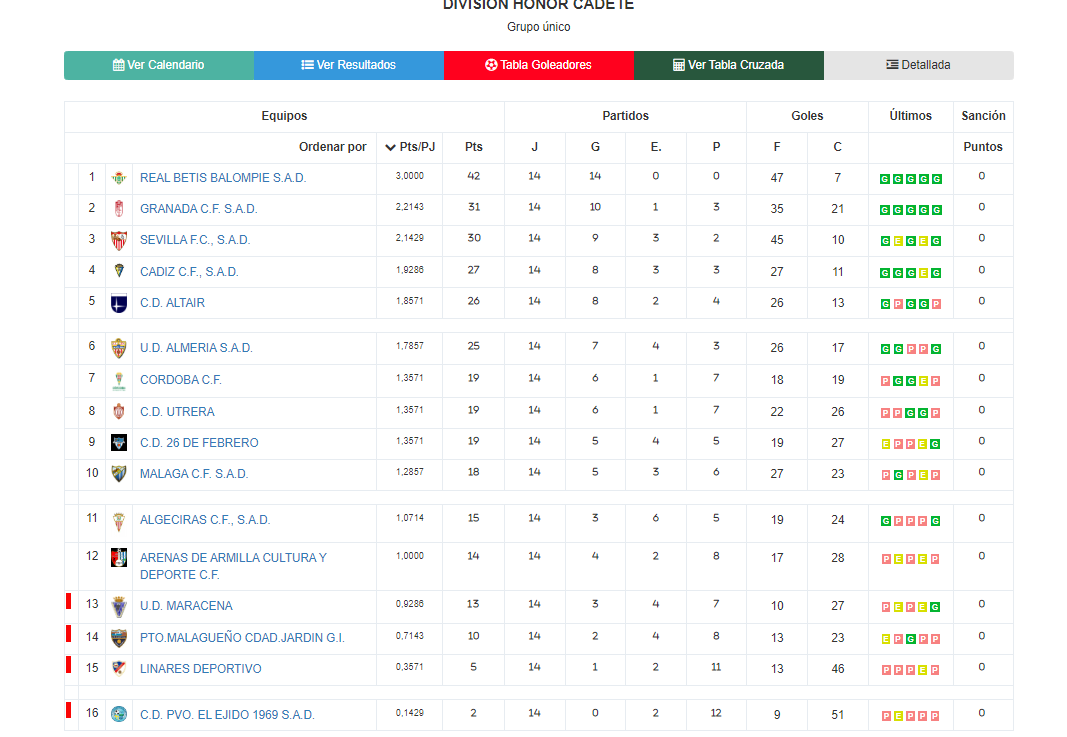Open U.D. MARACENA team link
This screenshot has height=737, width=1067.
[186, 606]
